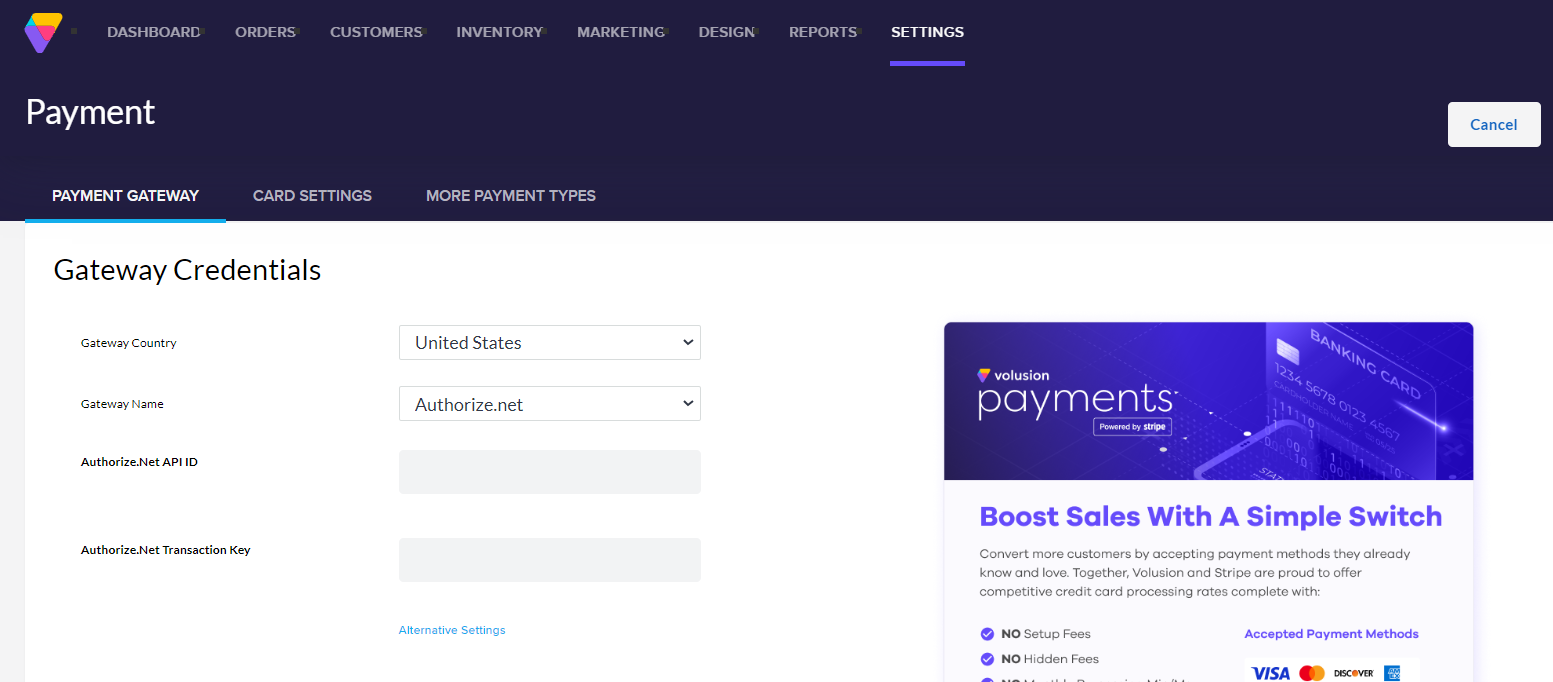Open the Inventory navigation menu
This screenshot has height=682, width=1553.
point(499,32)
